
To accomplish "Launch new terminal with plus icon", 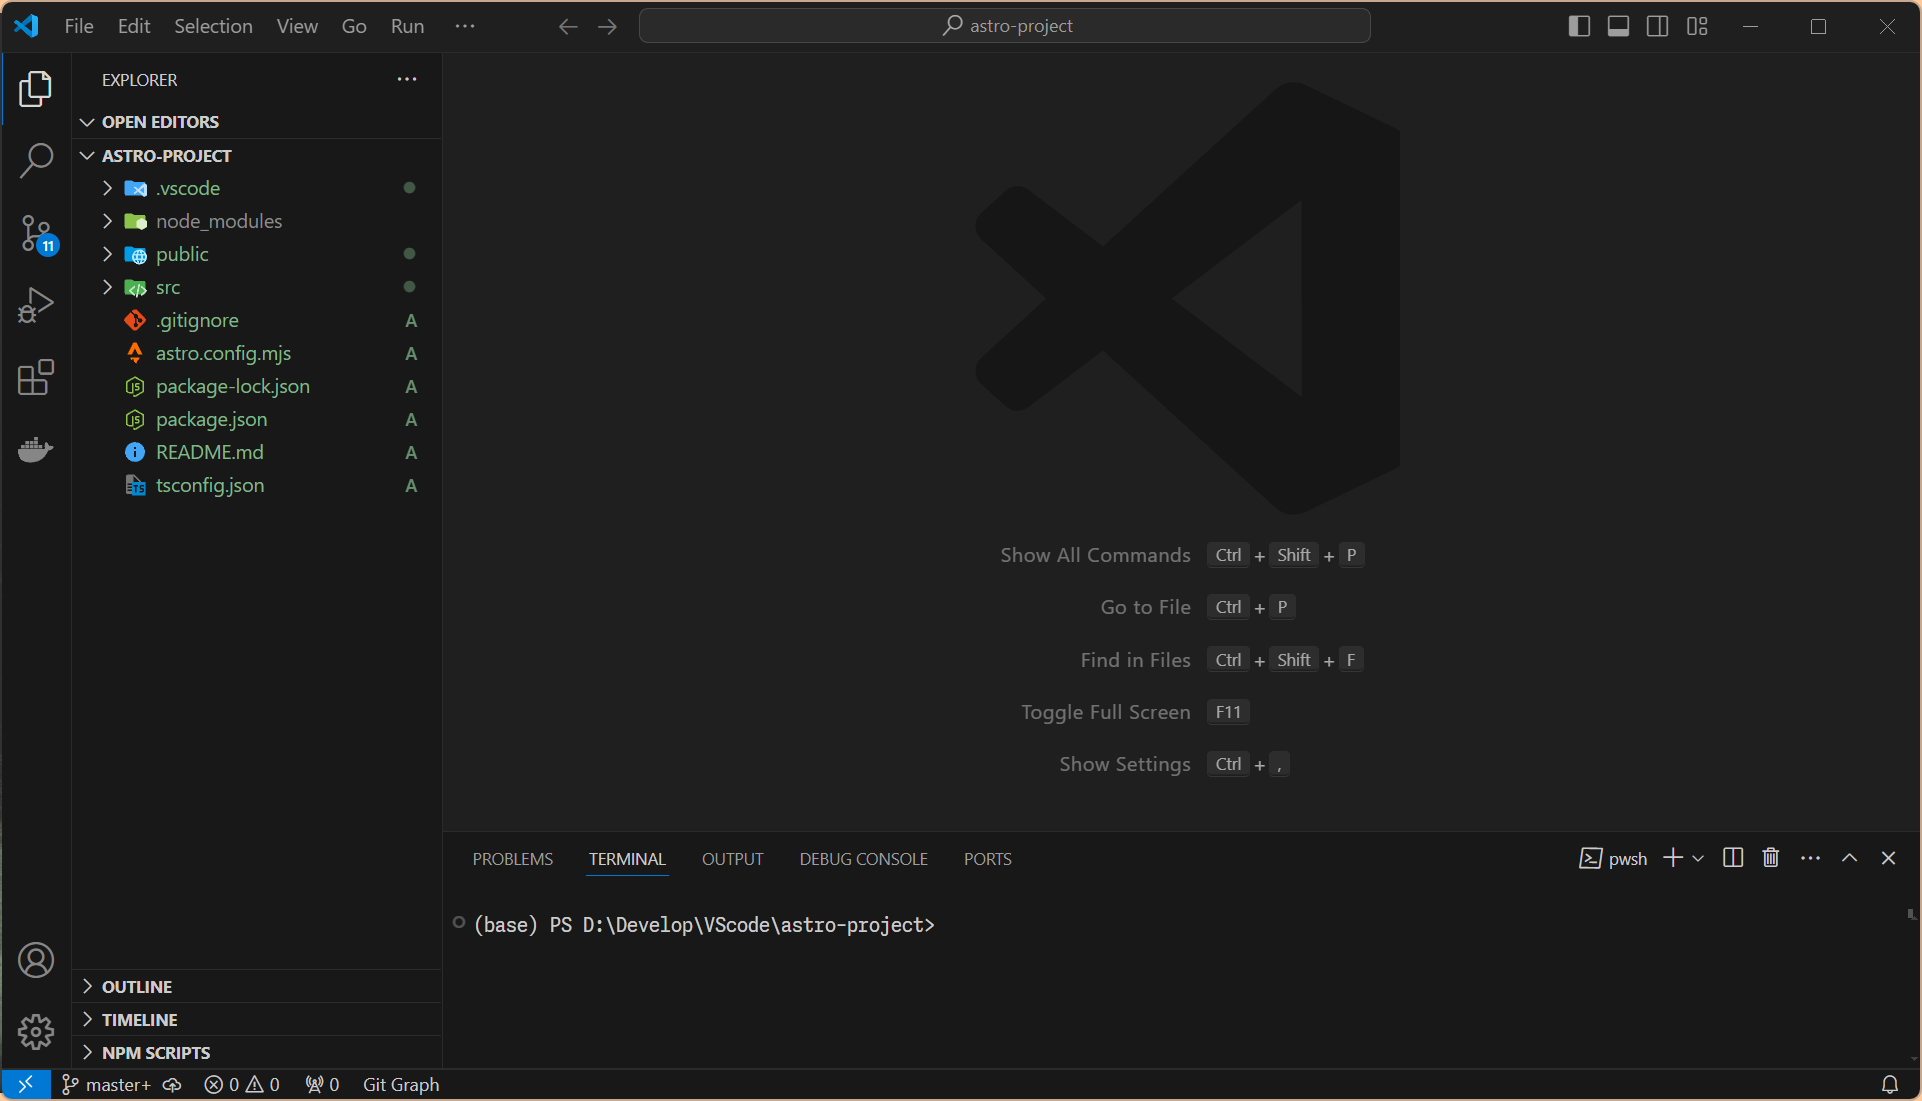I will pos(1672,858).
